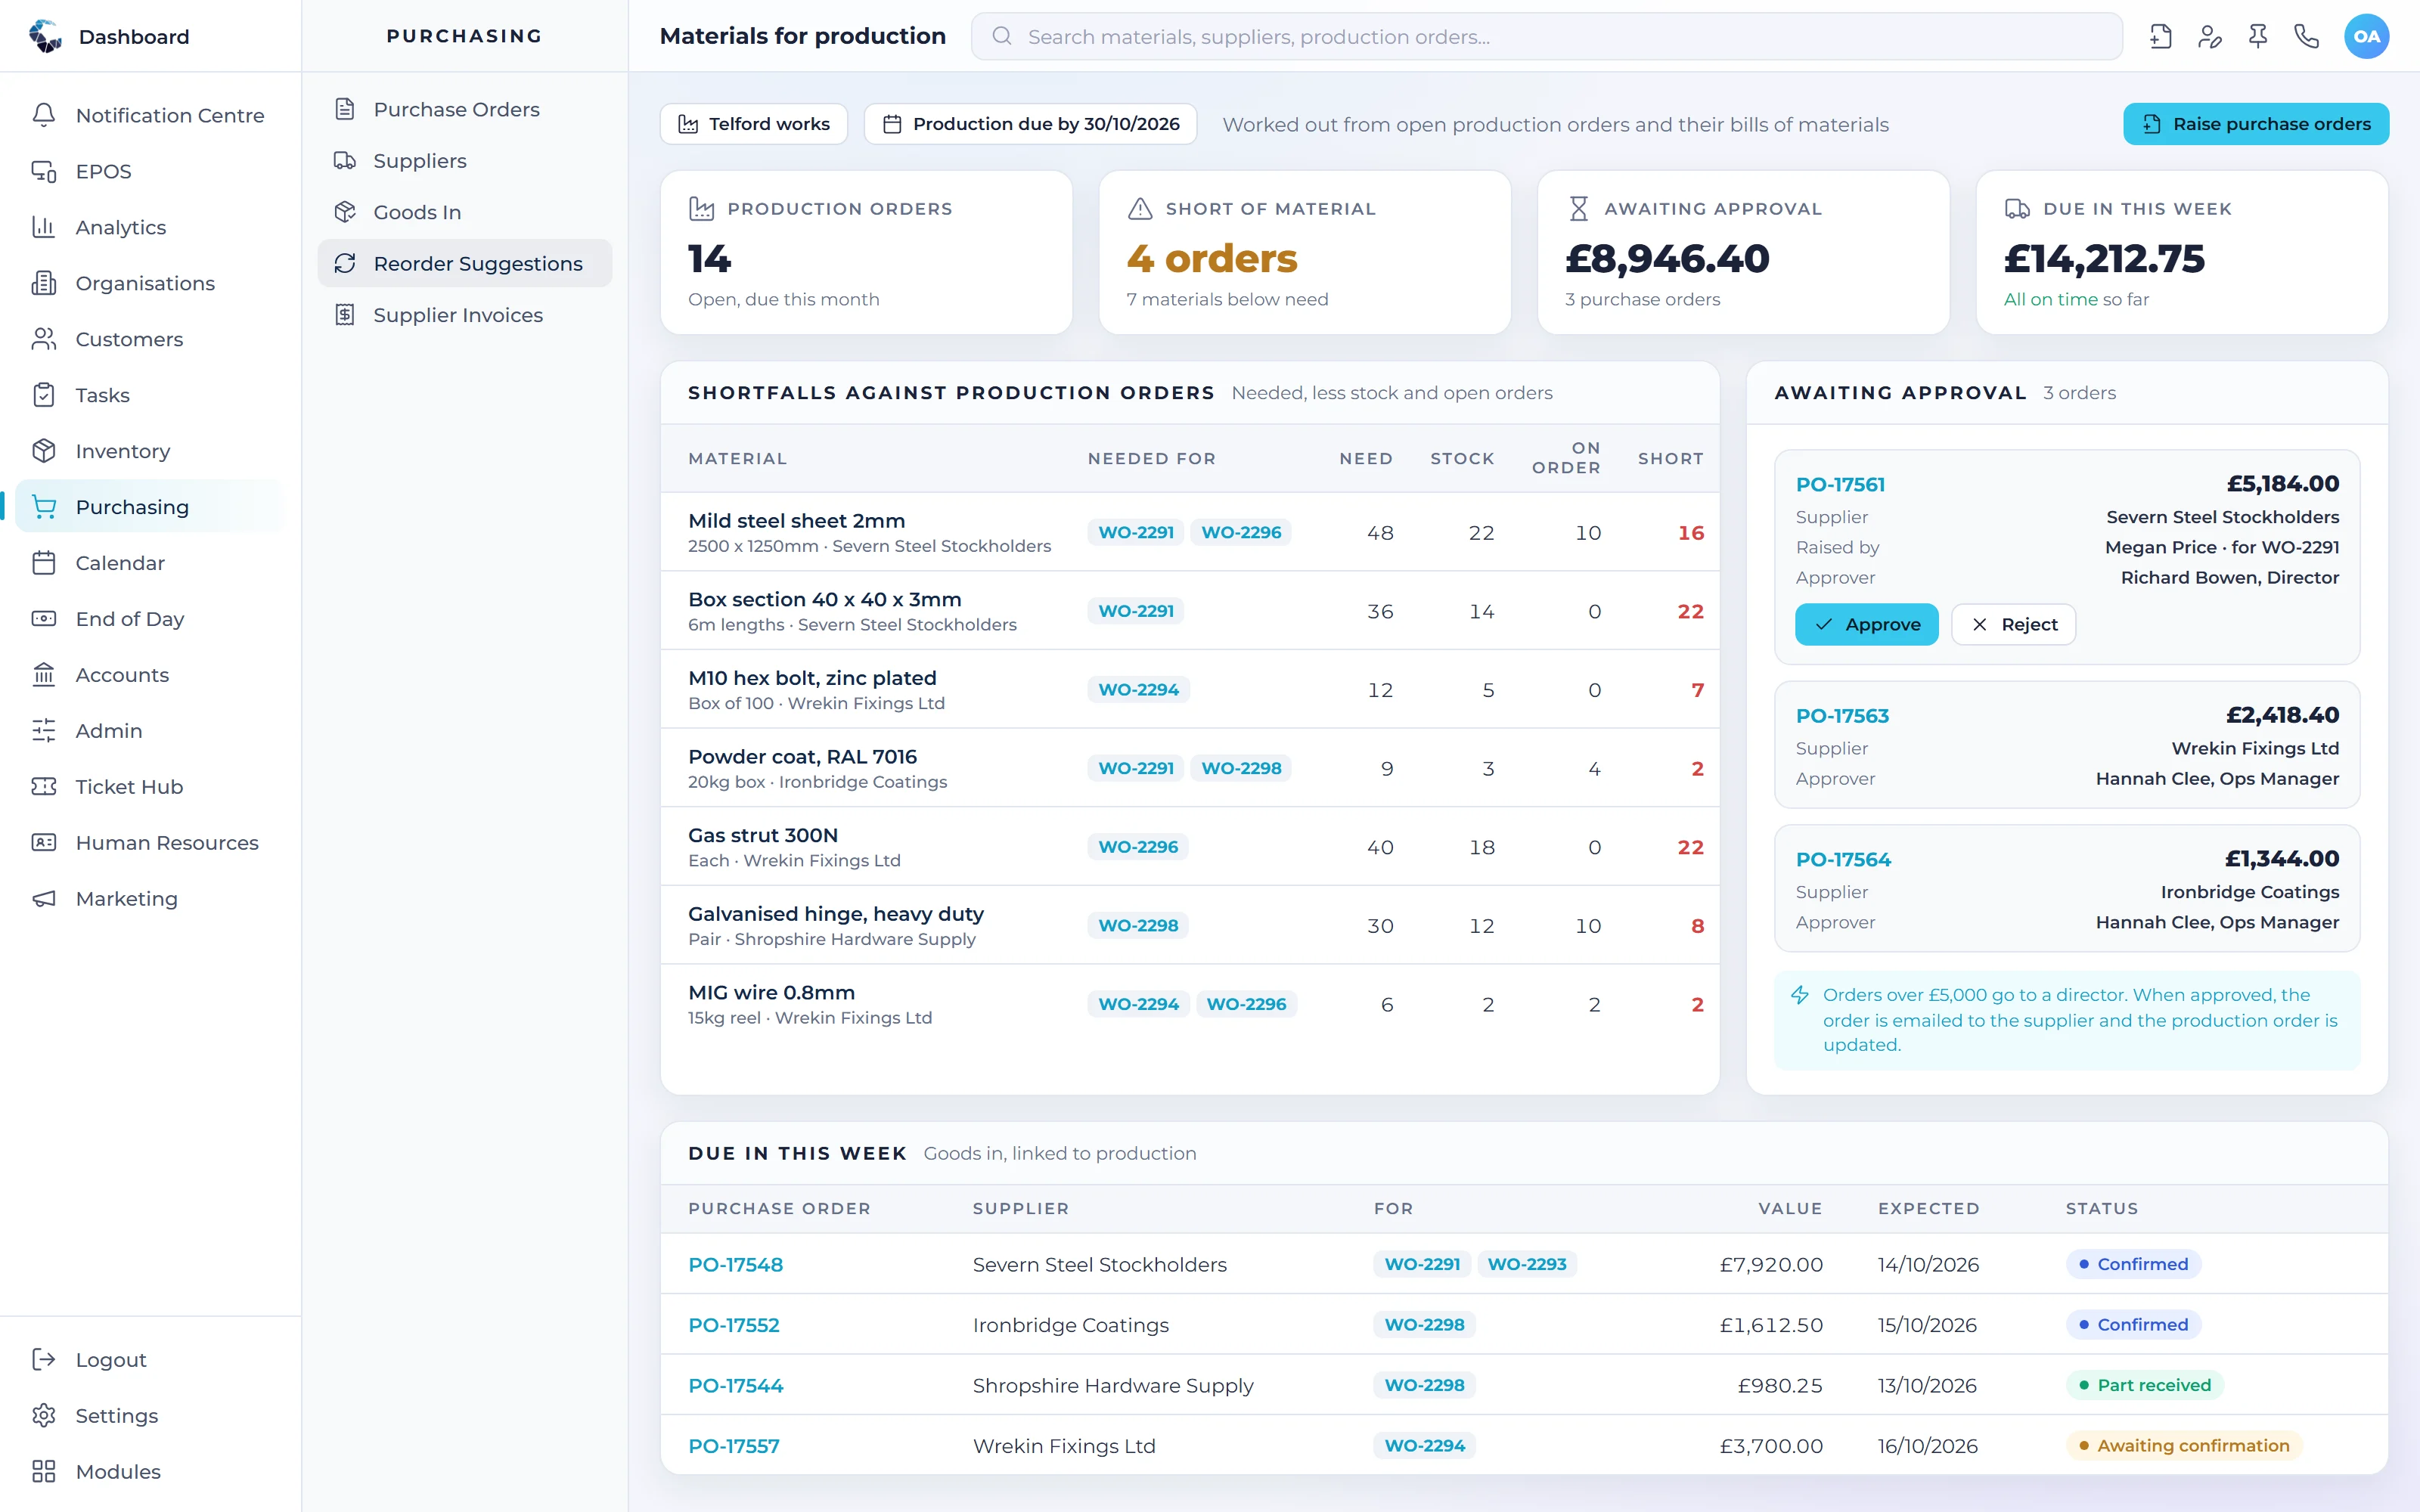Click WO-2291 tag in Box section row

pos(1136,611)
